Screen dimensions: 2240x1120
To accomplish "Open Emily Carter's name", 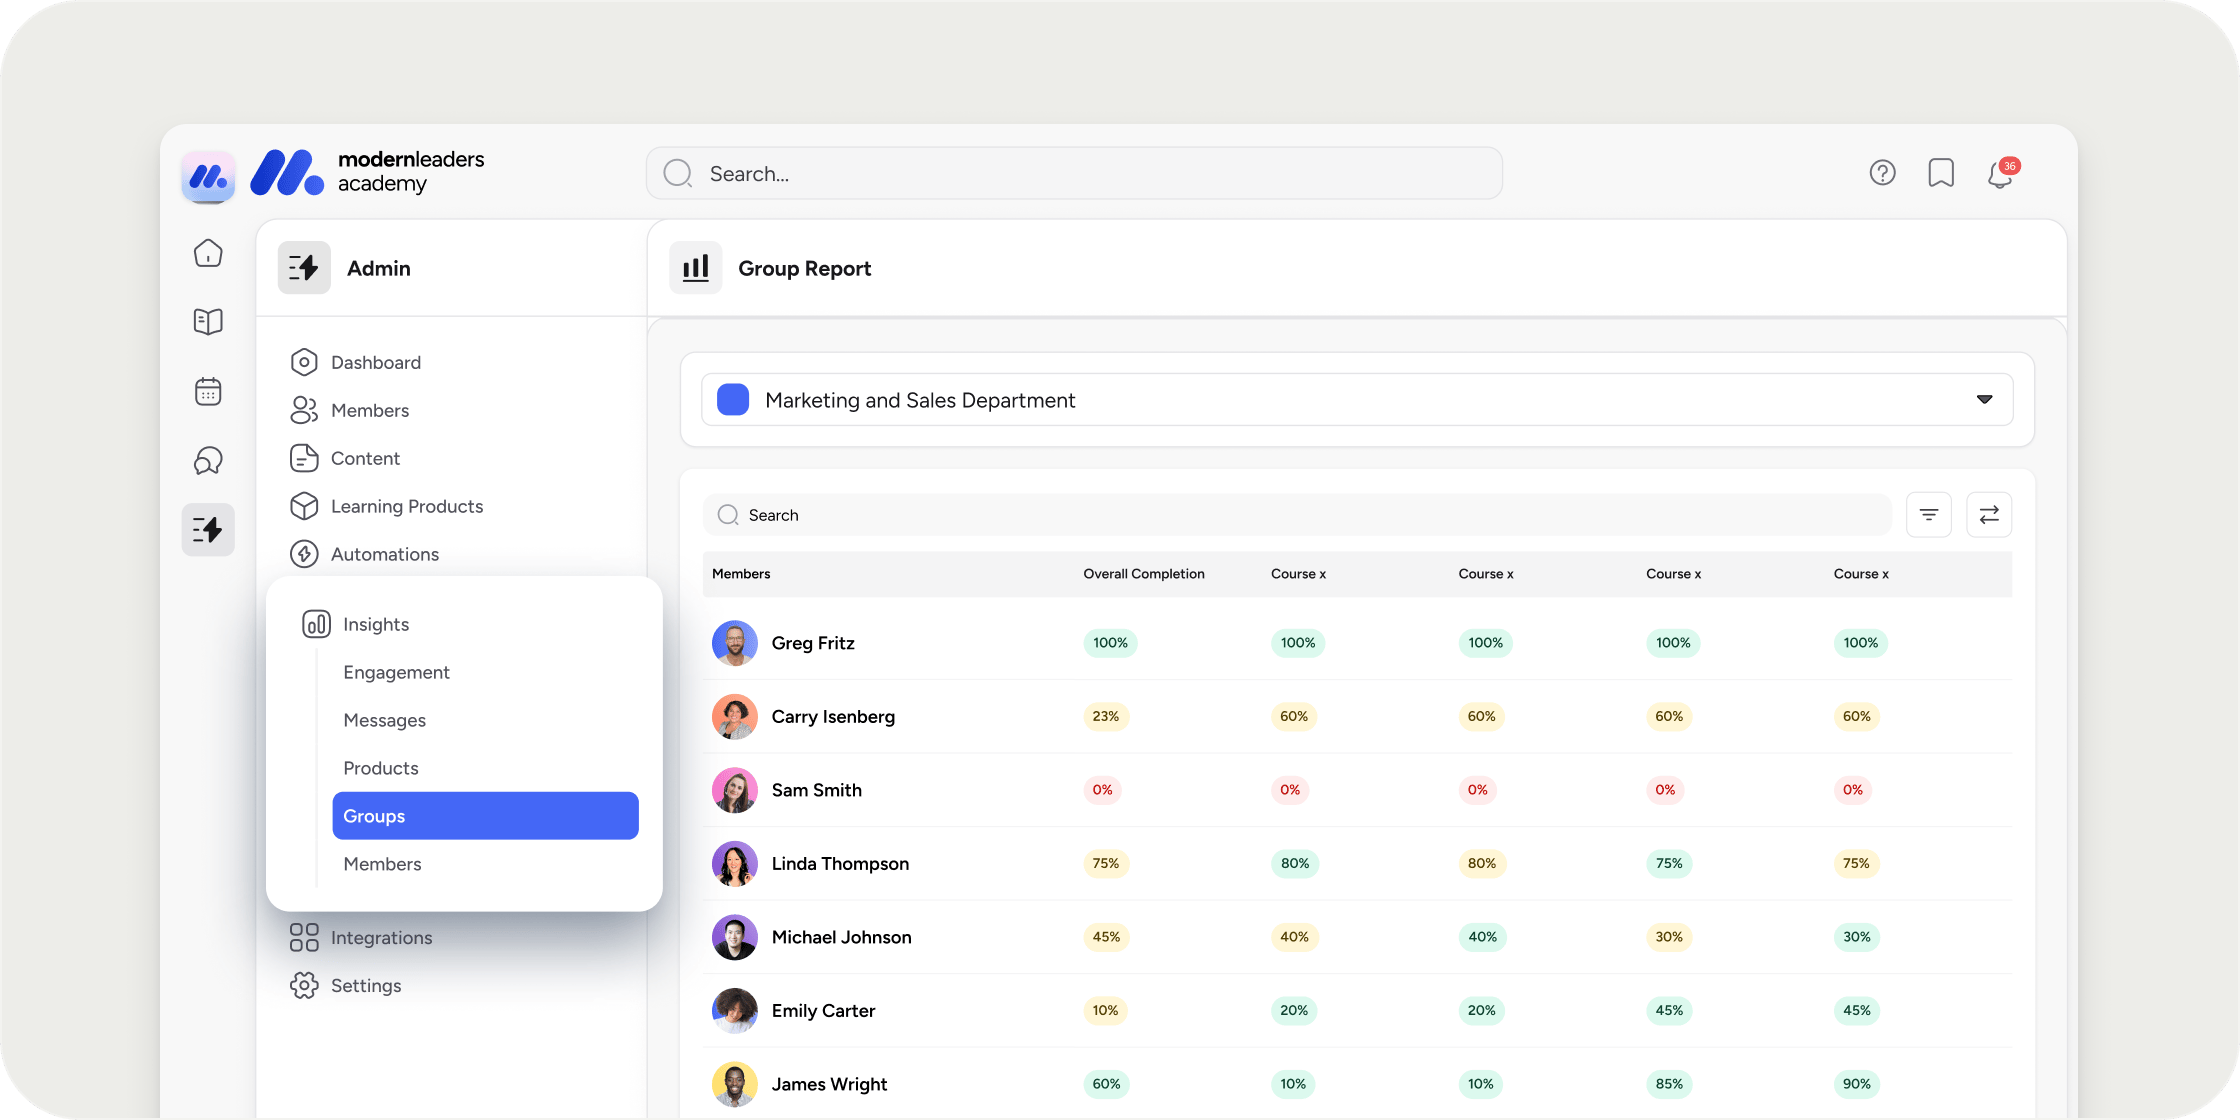I will pos(823,1011).
